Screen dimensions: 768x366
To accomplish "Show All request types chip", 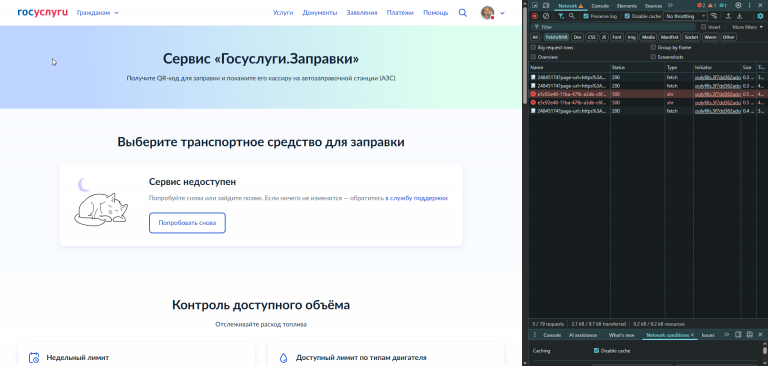I will 535,37.
